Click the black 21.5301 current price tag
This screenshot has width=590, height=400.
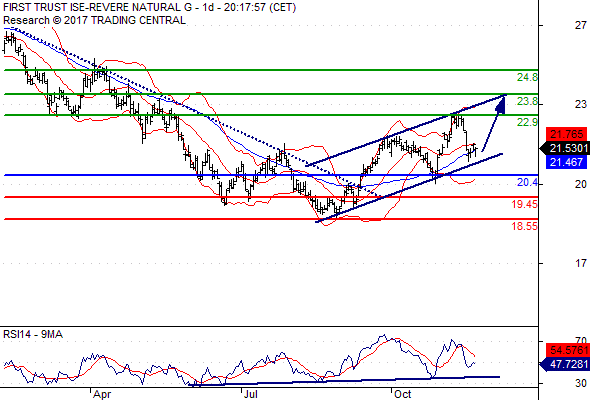pyautogui.click(x=565, y=148)
